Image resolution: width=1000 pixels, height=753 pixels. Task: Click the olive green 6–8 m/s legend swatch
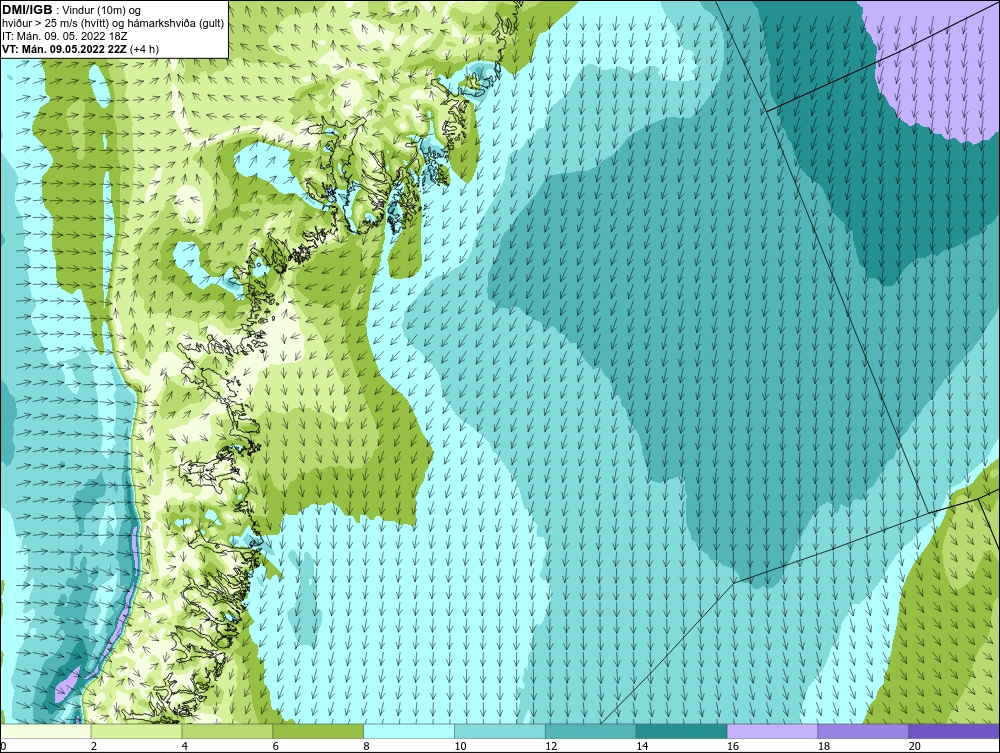point(318,731)
